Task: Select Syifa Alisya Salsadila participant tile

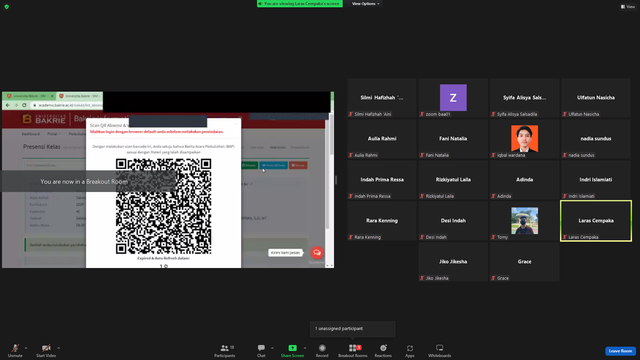Action: (x=524, y=98)
